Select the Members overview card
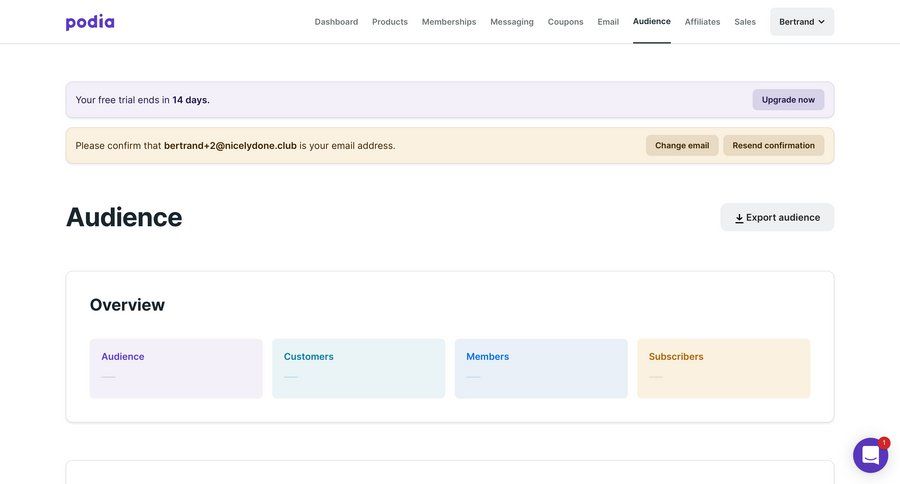Image resolution: width=900 pixels, height=484 pixels. [541, 369]
